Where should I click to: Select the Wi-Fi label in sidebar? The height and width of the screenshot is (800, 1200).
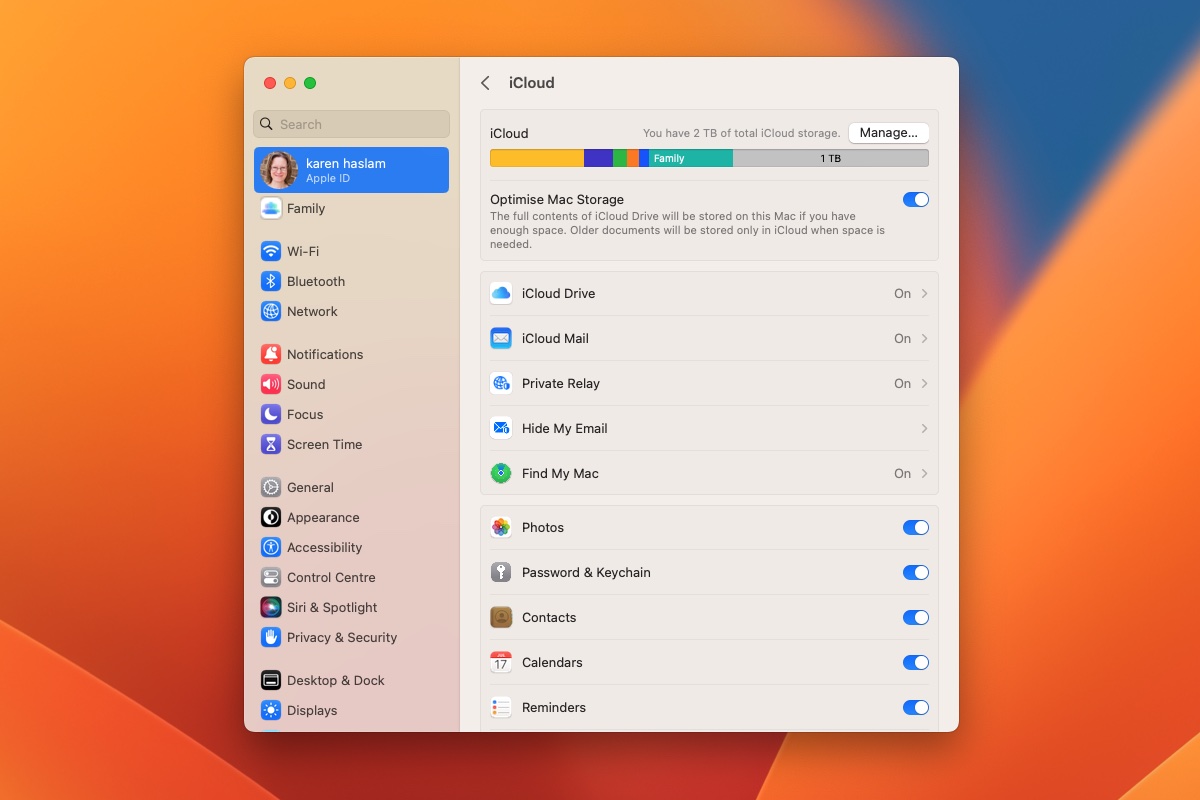coord(303,251)
